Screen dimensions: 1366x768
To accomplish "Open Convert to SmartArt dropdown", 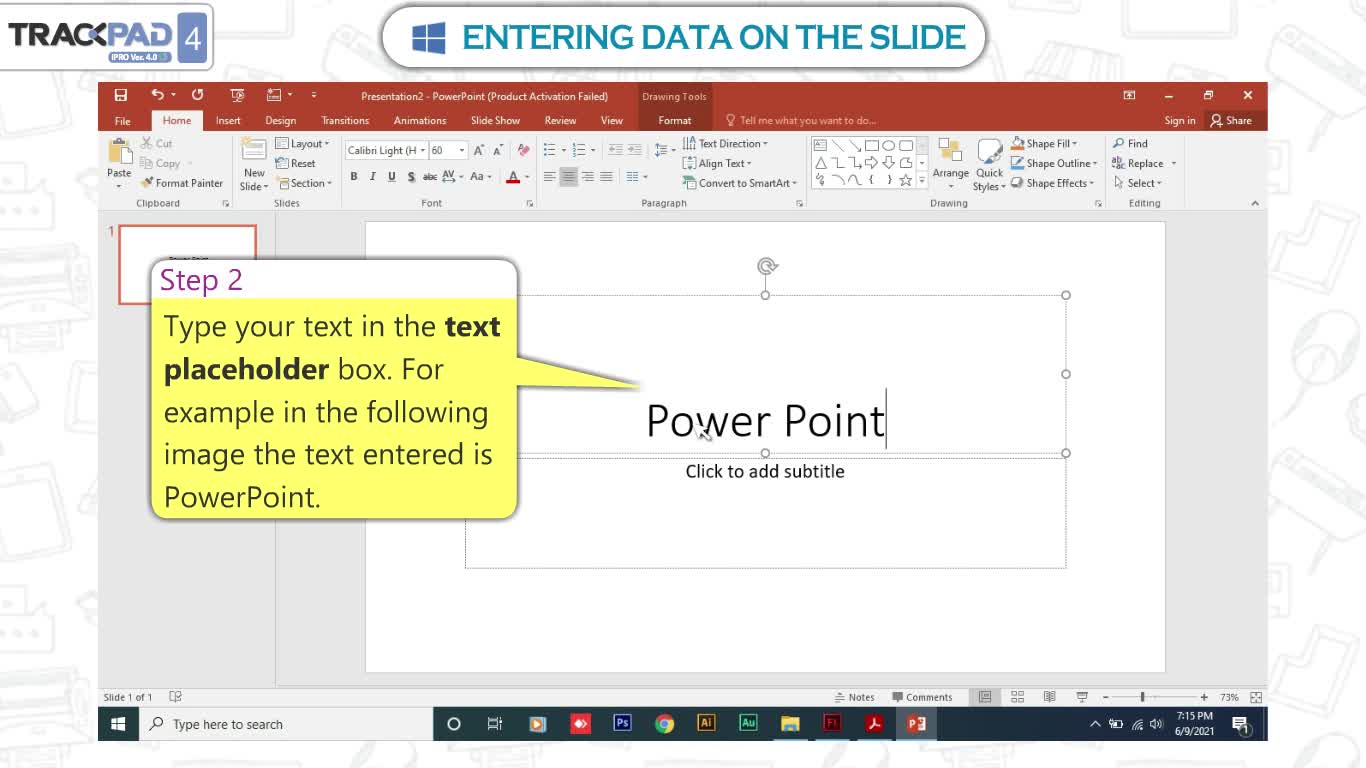I will pyautogui.click(x=740, y=183).
